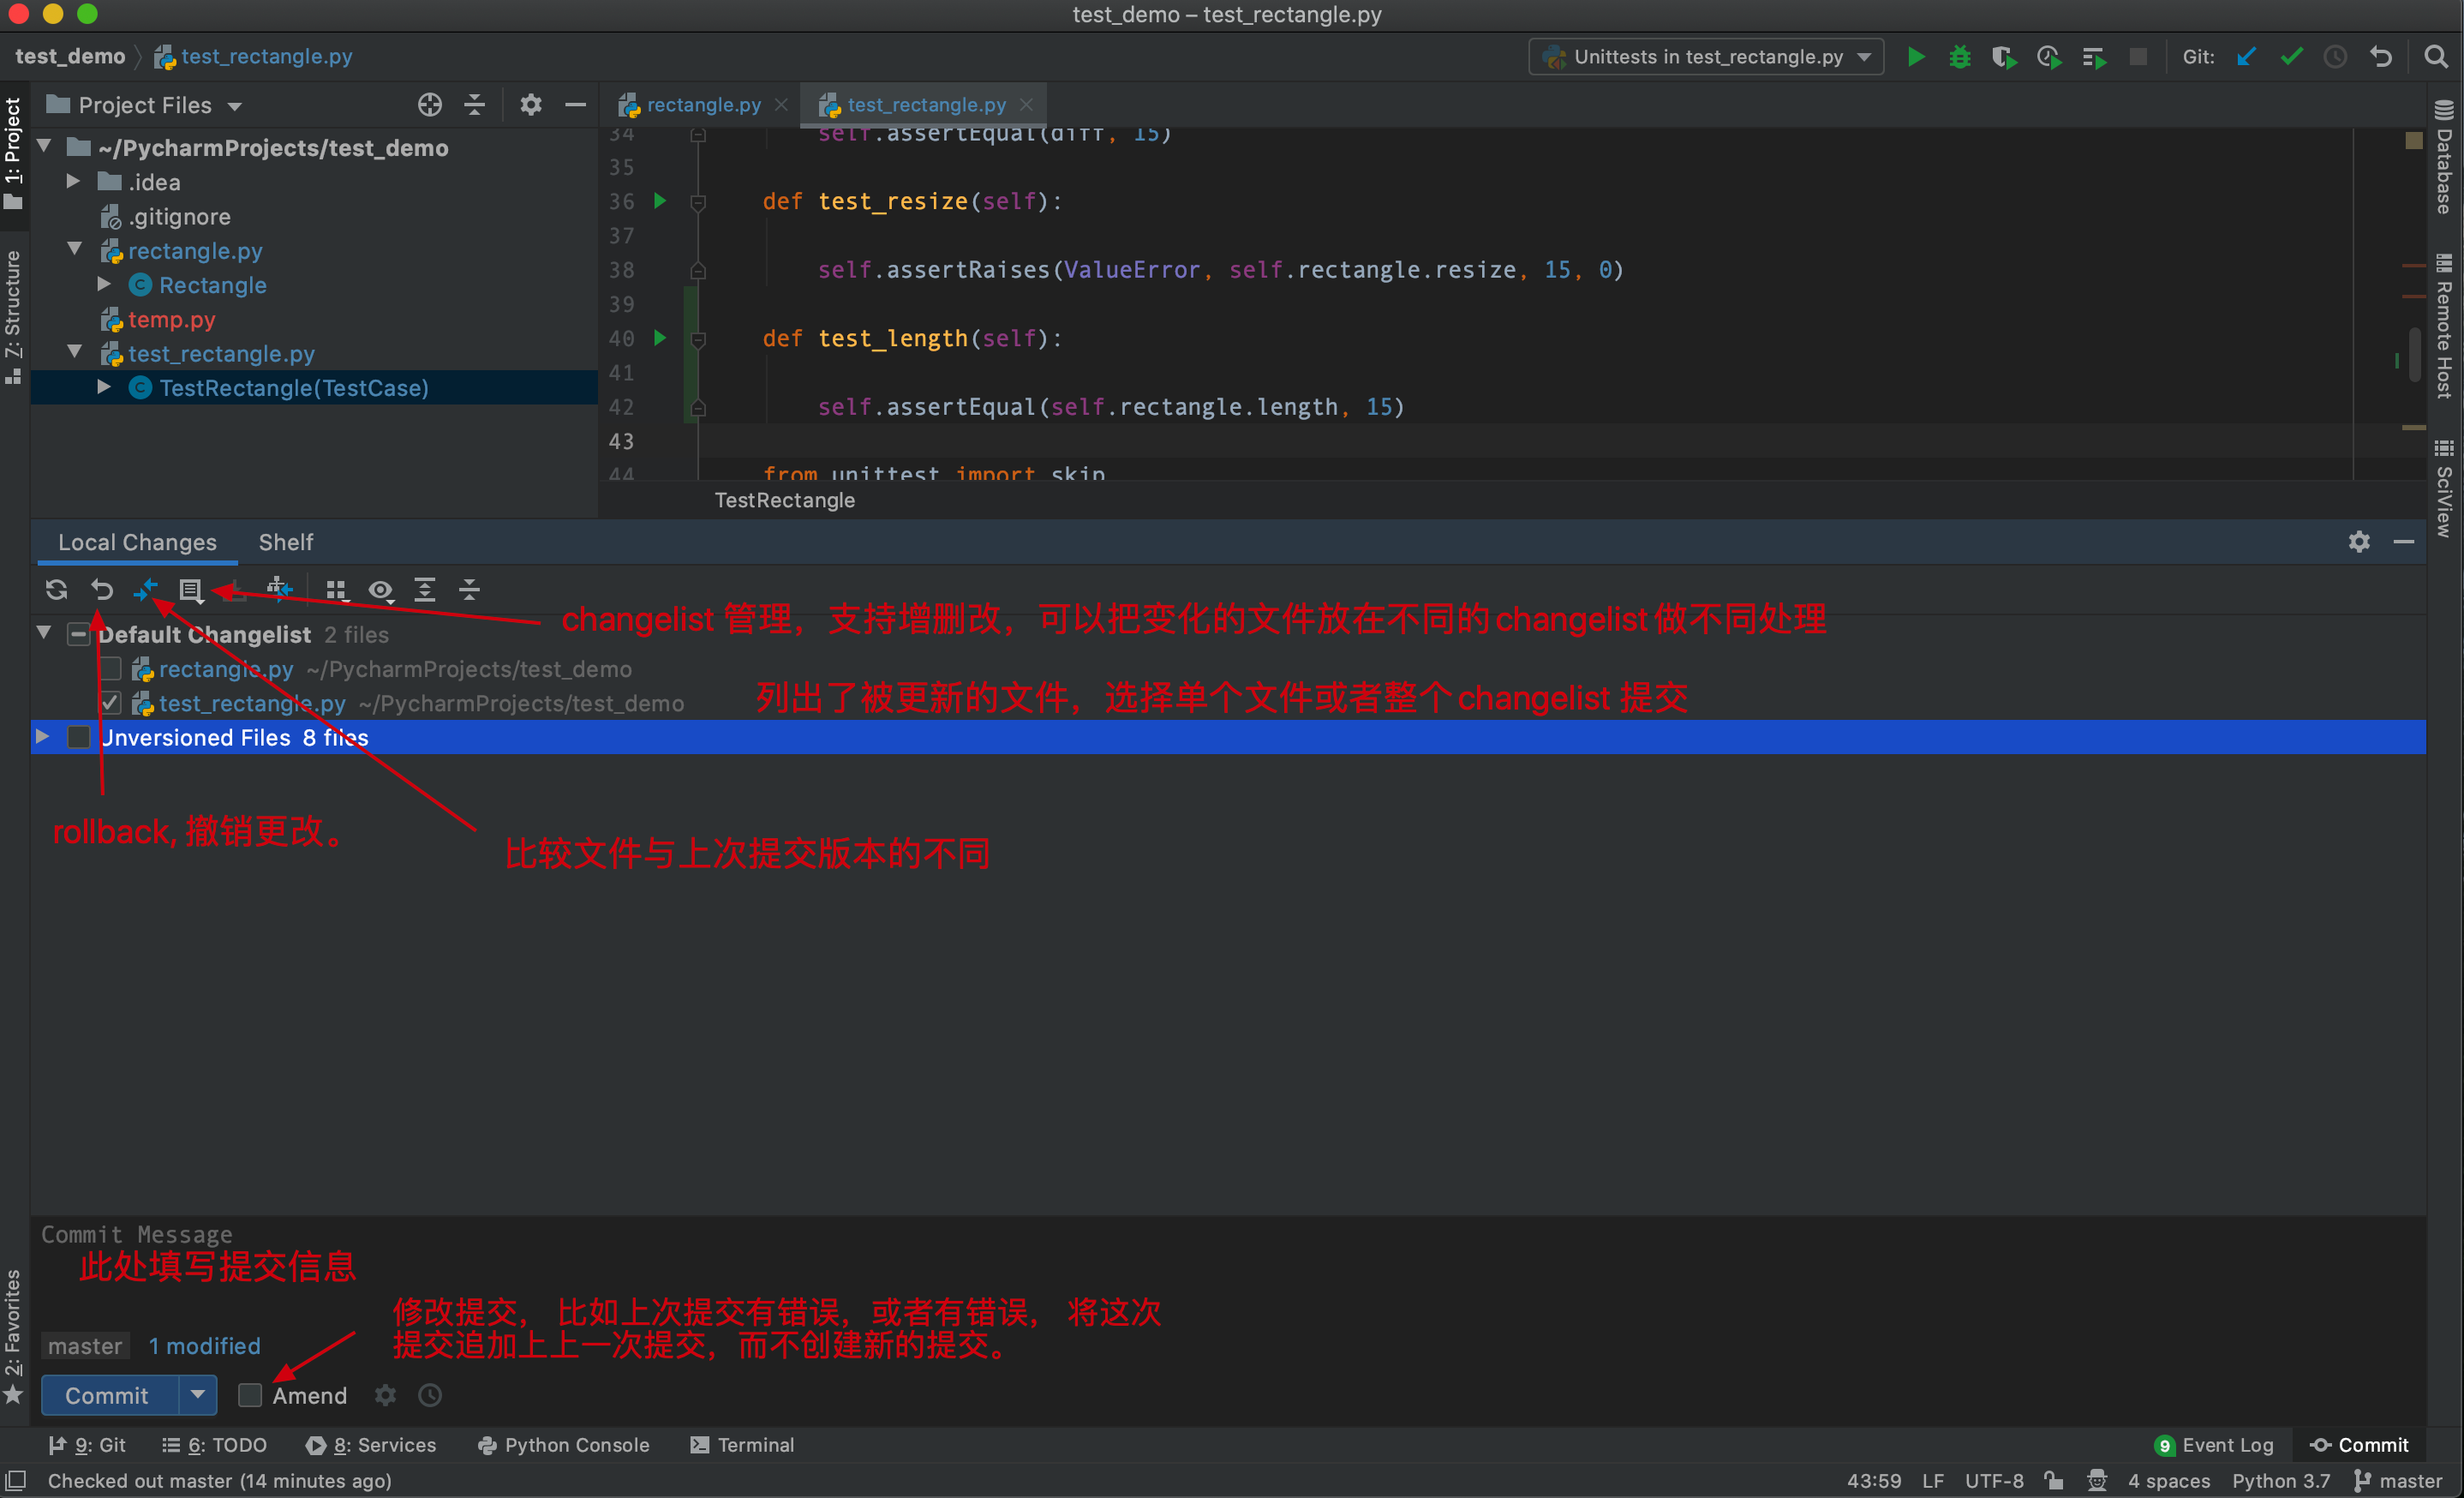Refresh the Local Changes list
Image resolution: width=2464 pixels, height=1498 pixels.
(56, 590)
